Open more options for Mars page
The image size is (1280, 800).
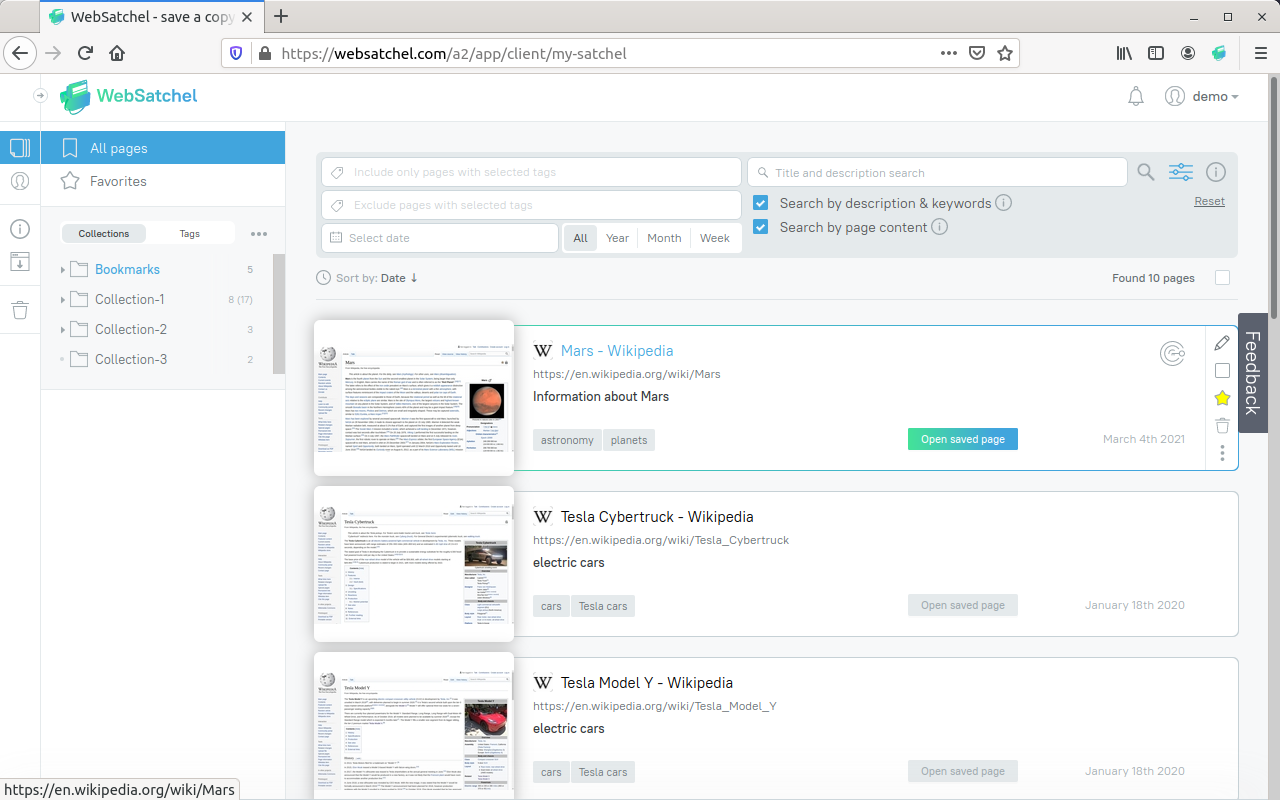pyautogui.click(x=1222, y=454)
